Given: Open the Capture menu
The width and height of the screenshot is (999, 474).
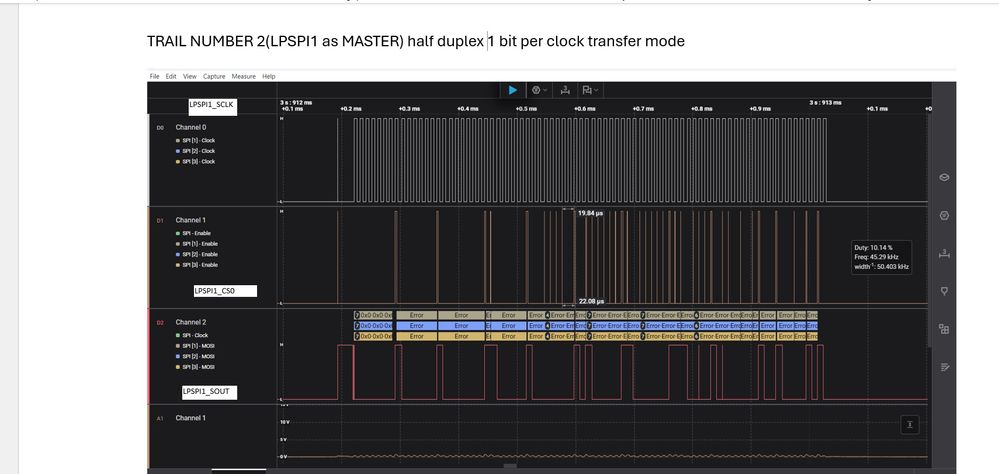Looking at the screenshot, I should 214,76.
